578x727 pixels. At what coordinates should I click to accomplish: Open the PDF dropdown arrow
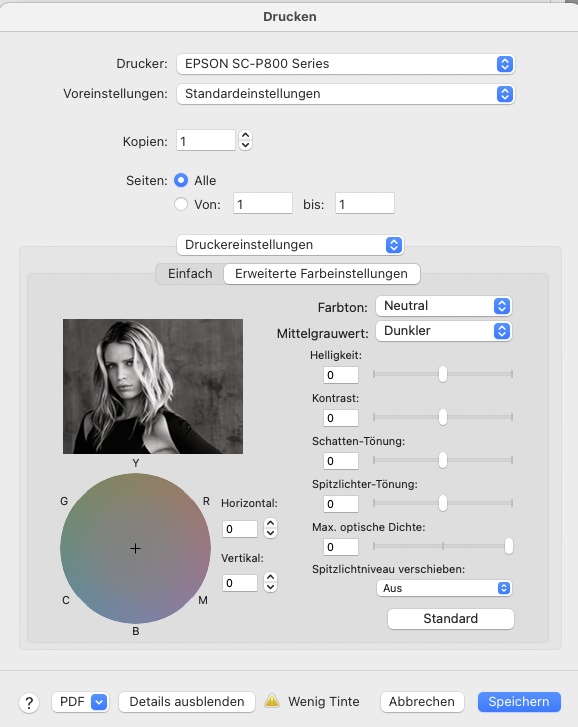(x=99, y=702)
